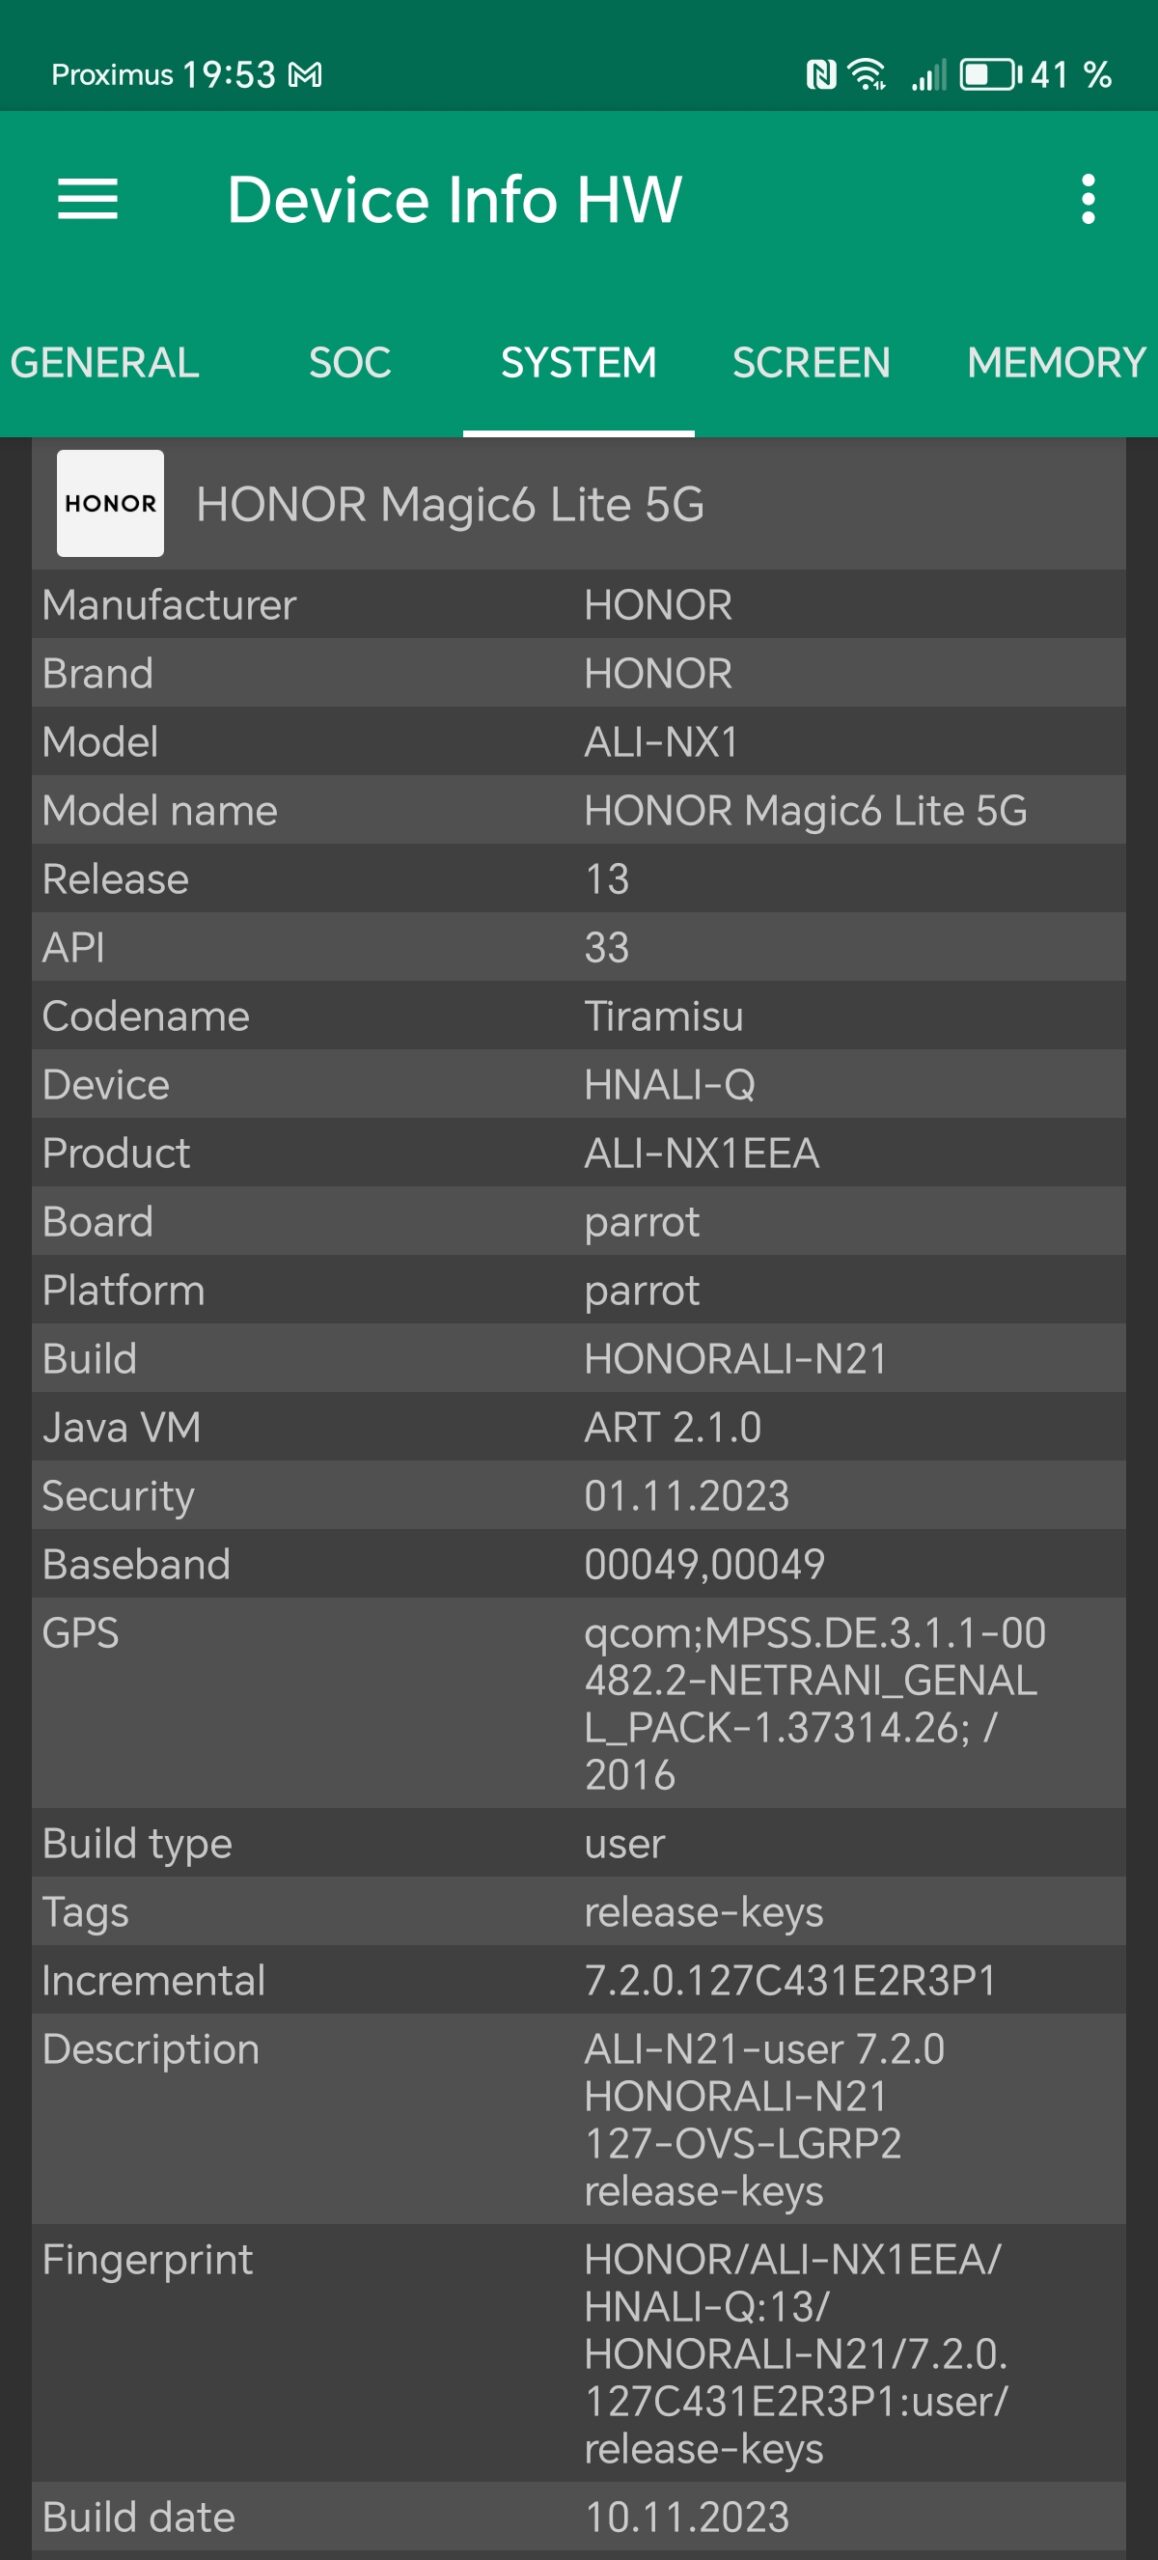Tap the Codename row showing Tiramisu

tap(578, 1016)
